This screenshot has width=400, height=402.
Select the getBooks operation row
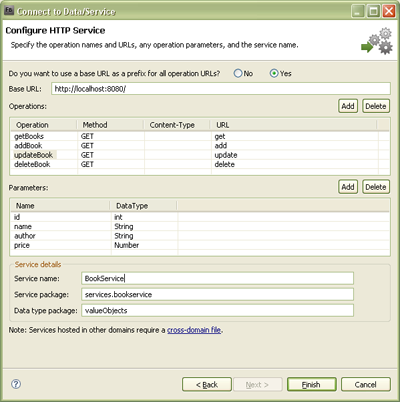(x=200, y=136)
